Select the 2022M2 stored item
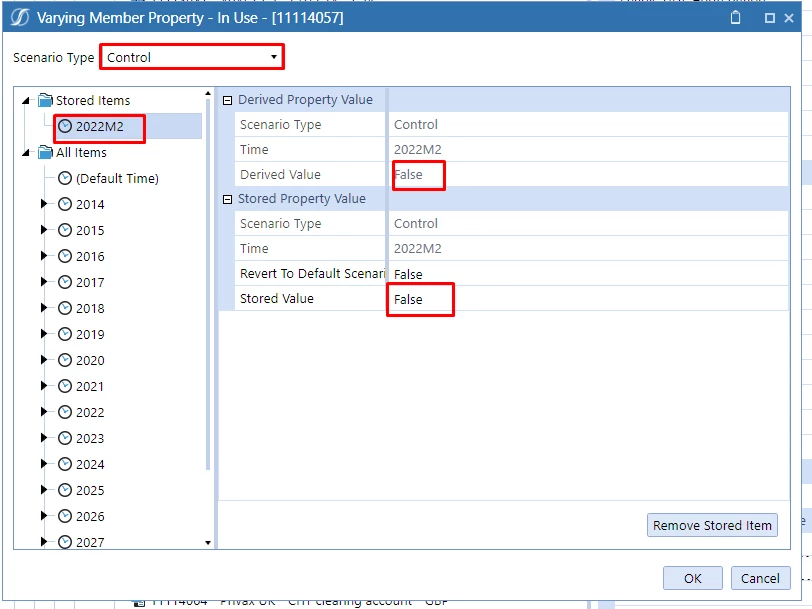Viewport: 812px width, 609px height. pos(99,126)
